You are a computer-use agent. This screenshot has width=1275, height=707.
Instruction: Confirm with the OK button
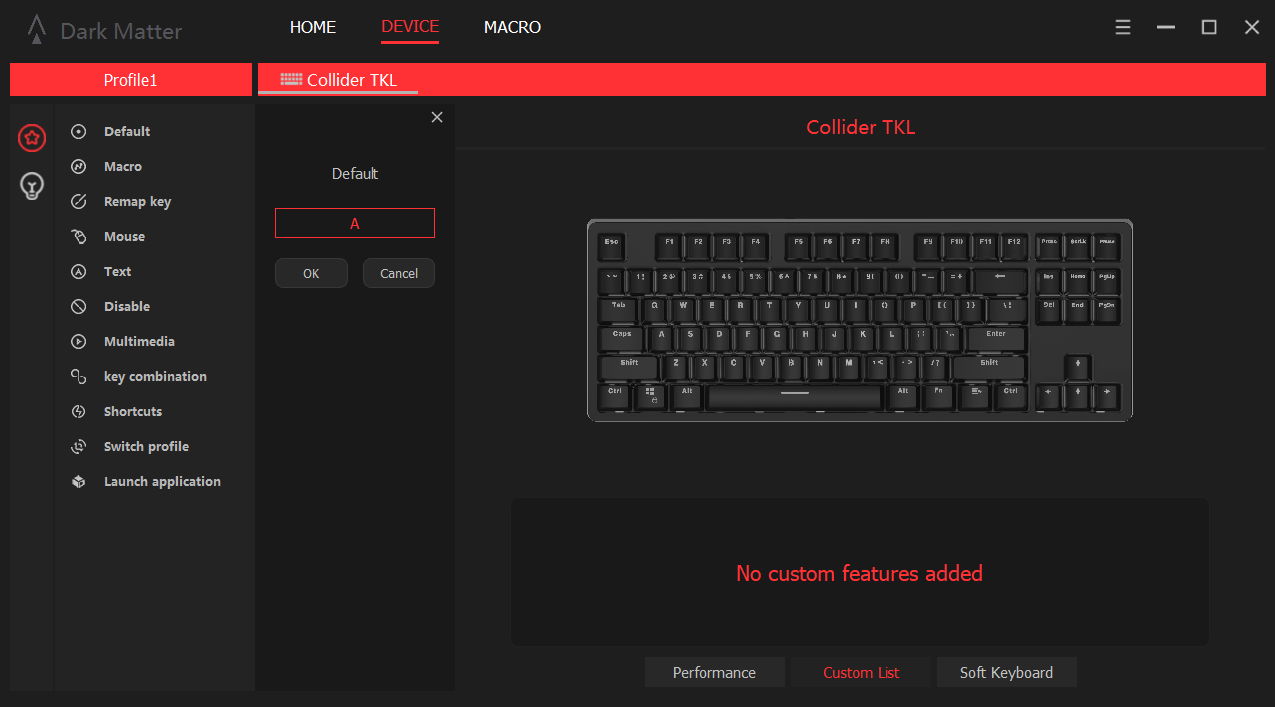click(x=311, y=273)
